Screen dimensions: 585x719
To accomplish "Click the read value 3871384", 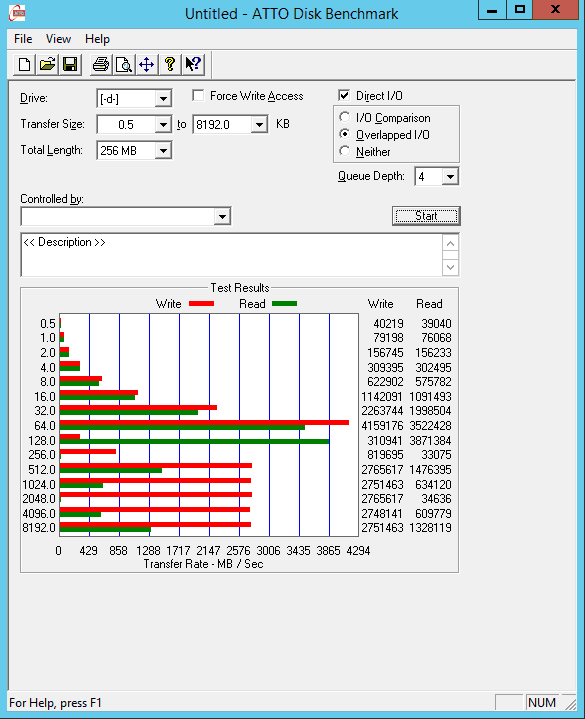I will [x=430, y=441].
